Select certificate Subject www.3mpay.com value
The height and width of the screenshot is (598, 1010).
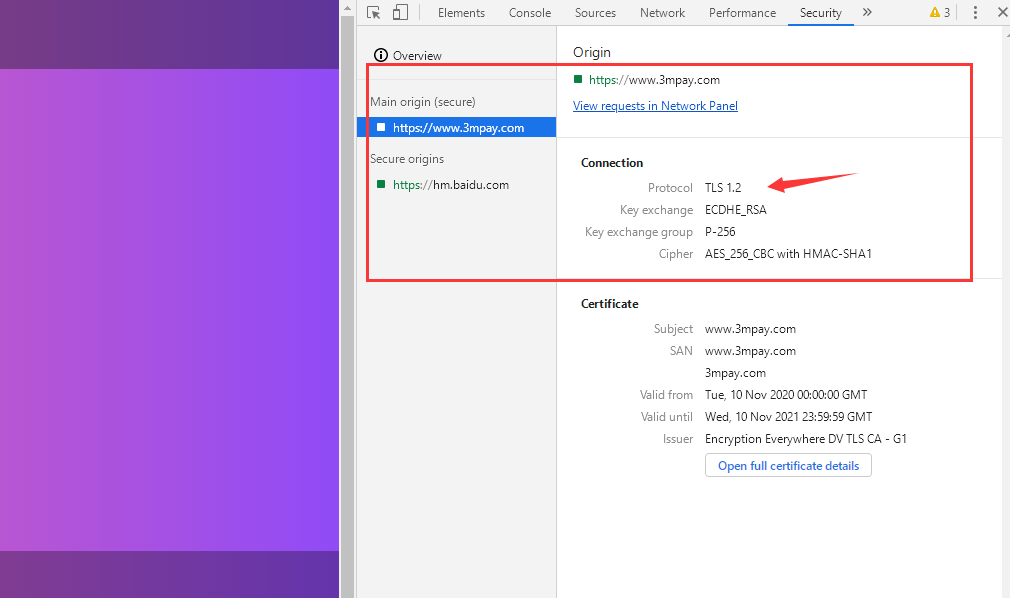pos(750,329)
